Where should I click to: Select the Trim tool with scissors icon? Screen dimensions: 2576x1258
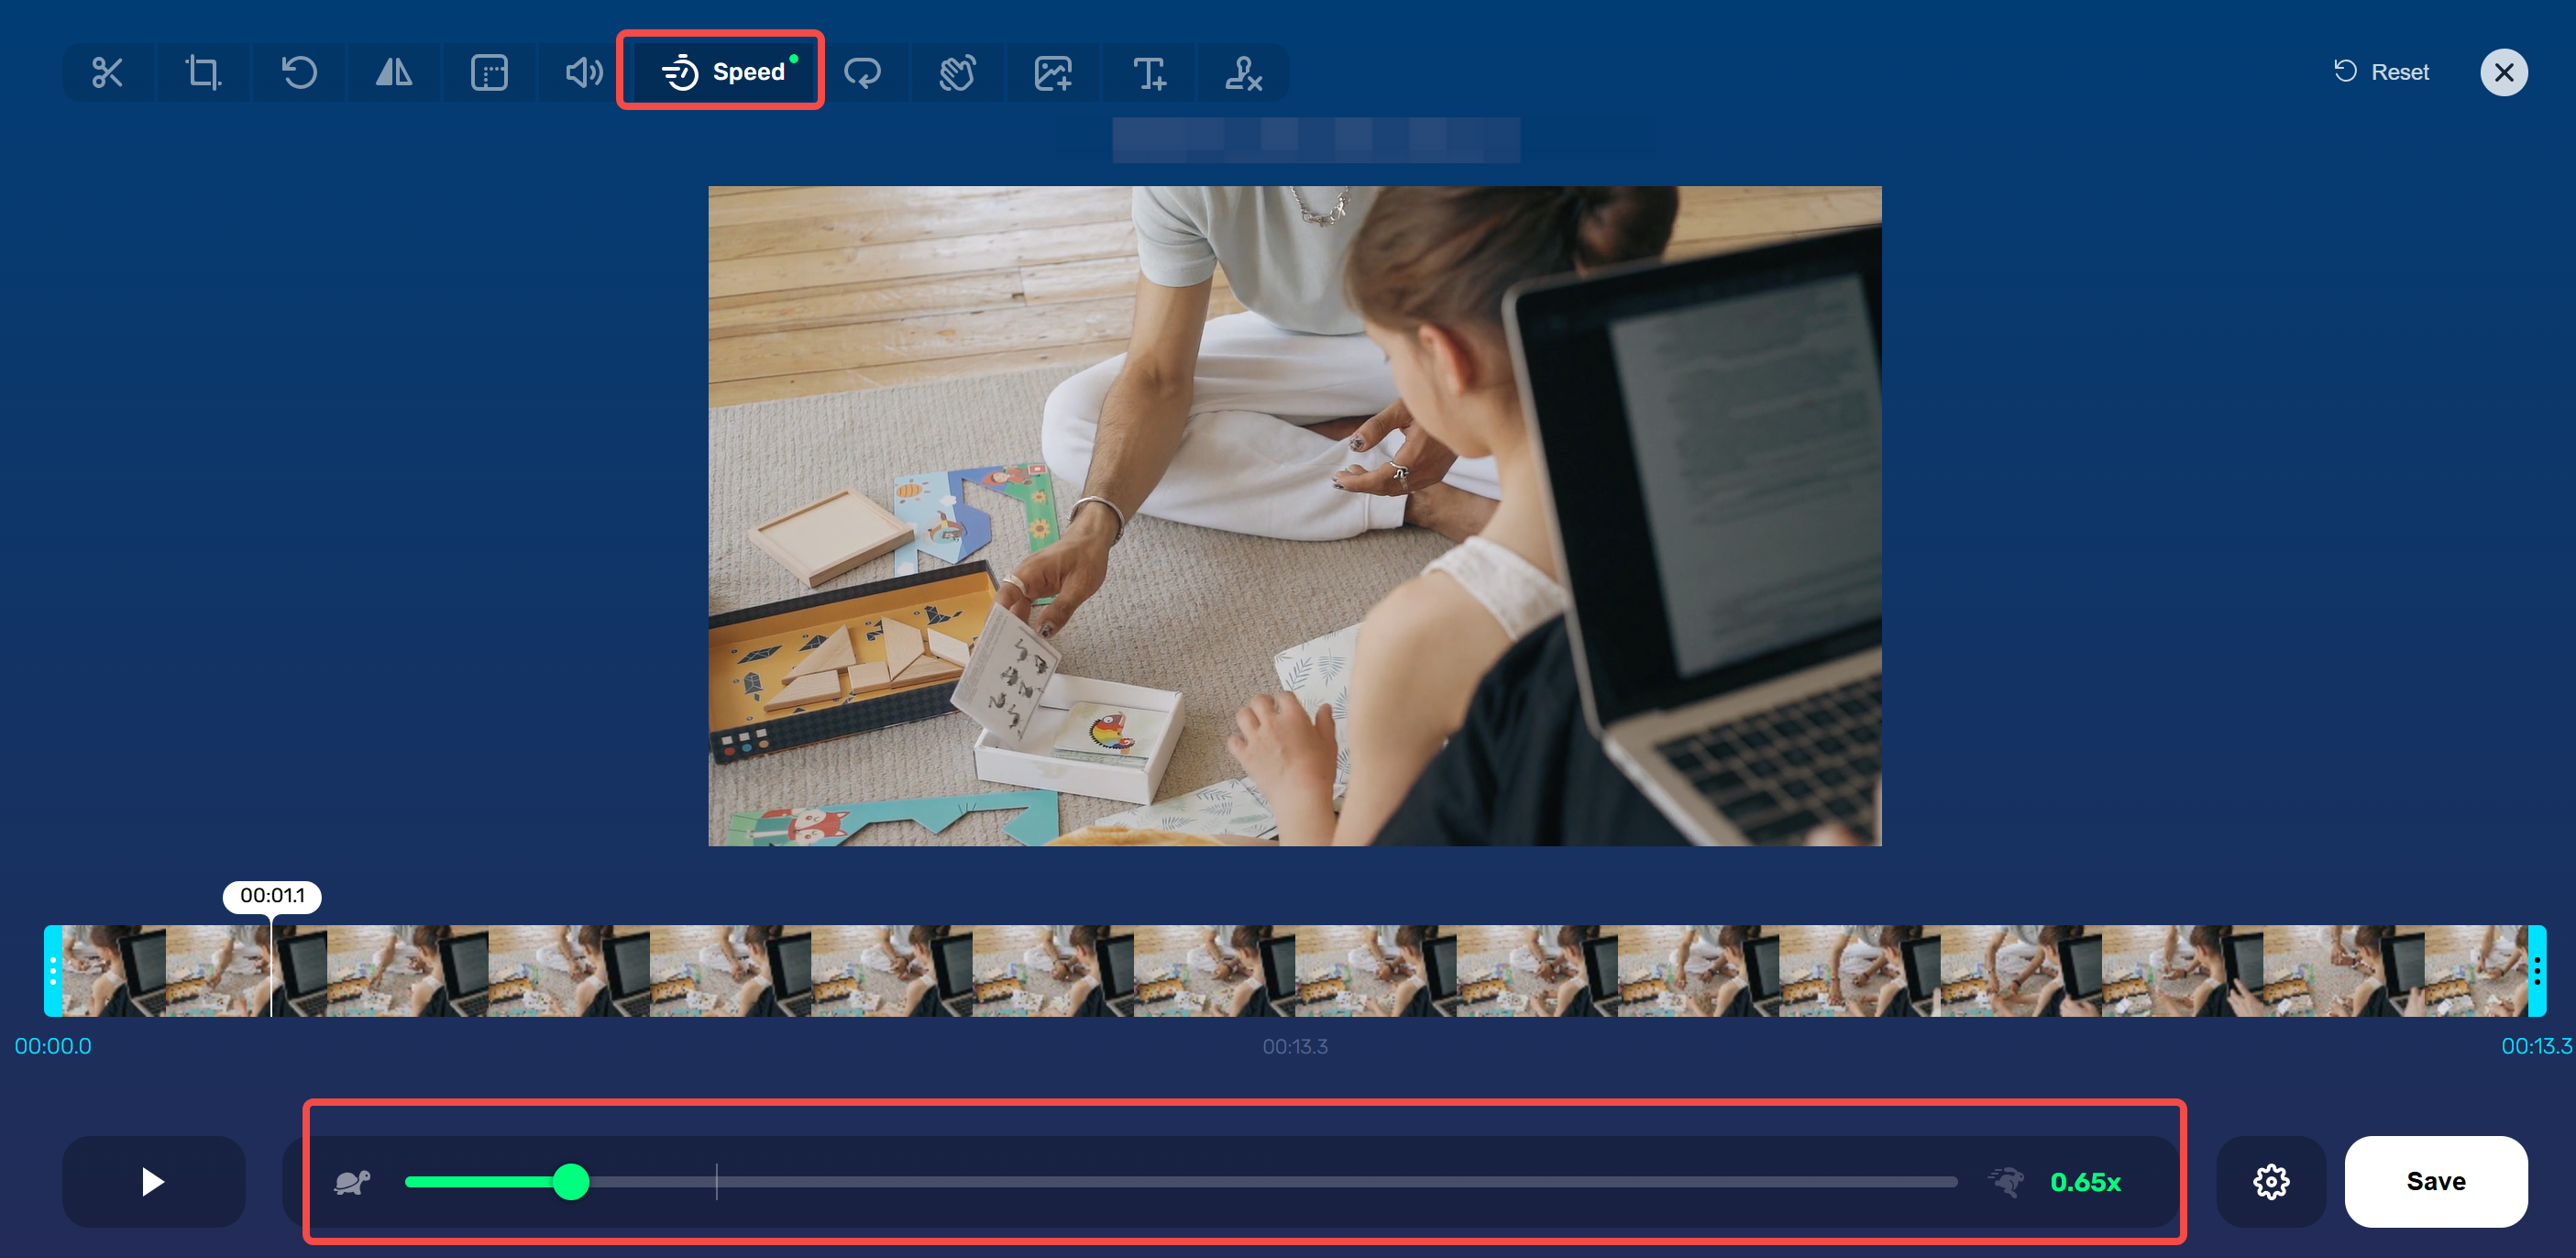tap(108, 72)
